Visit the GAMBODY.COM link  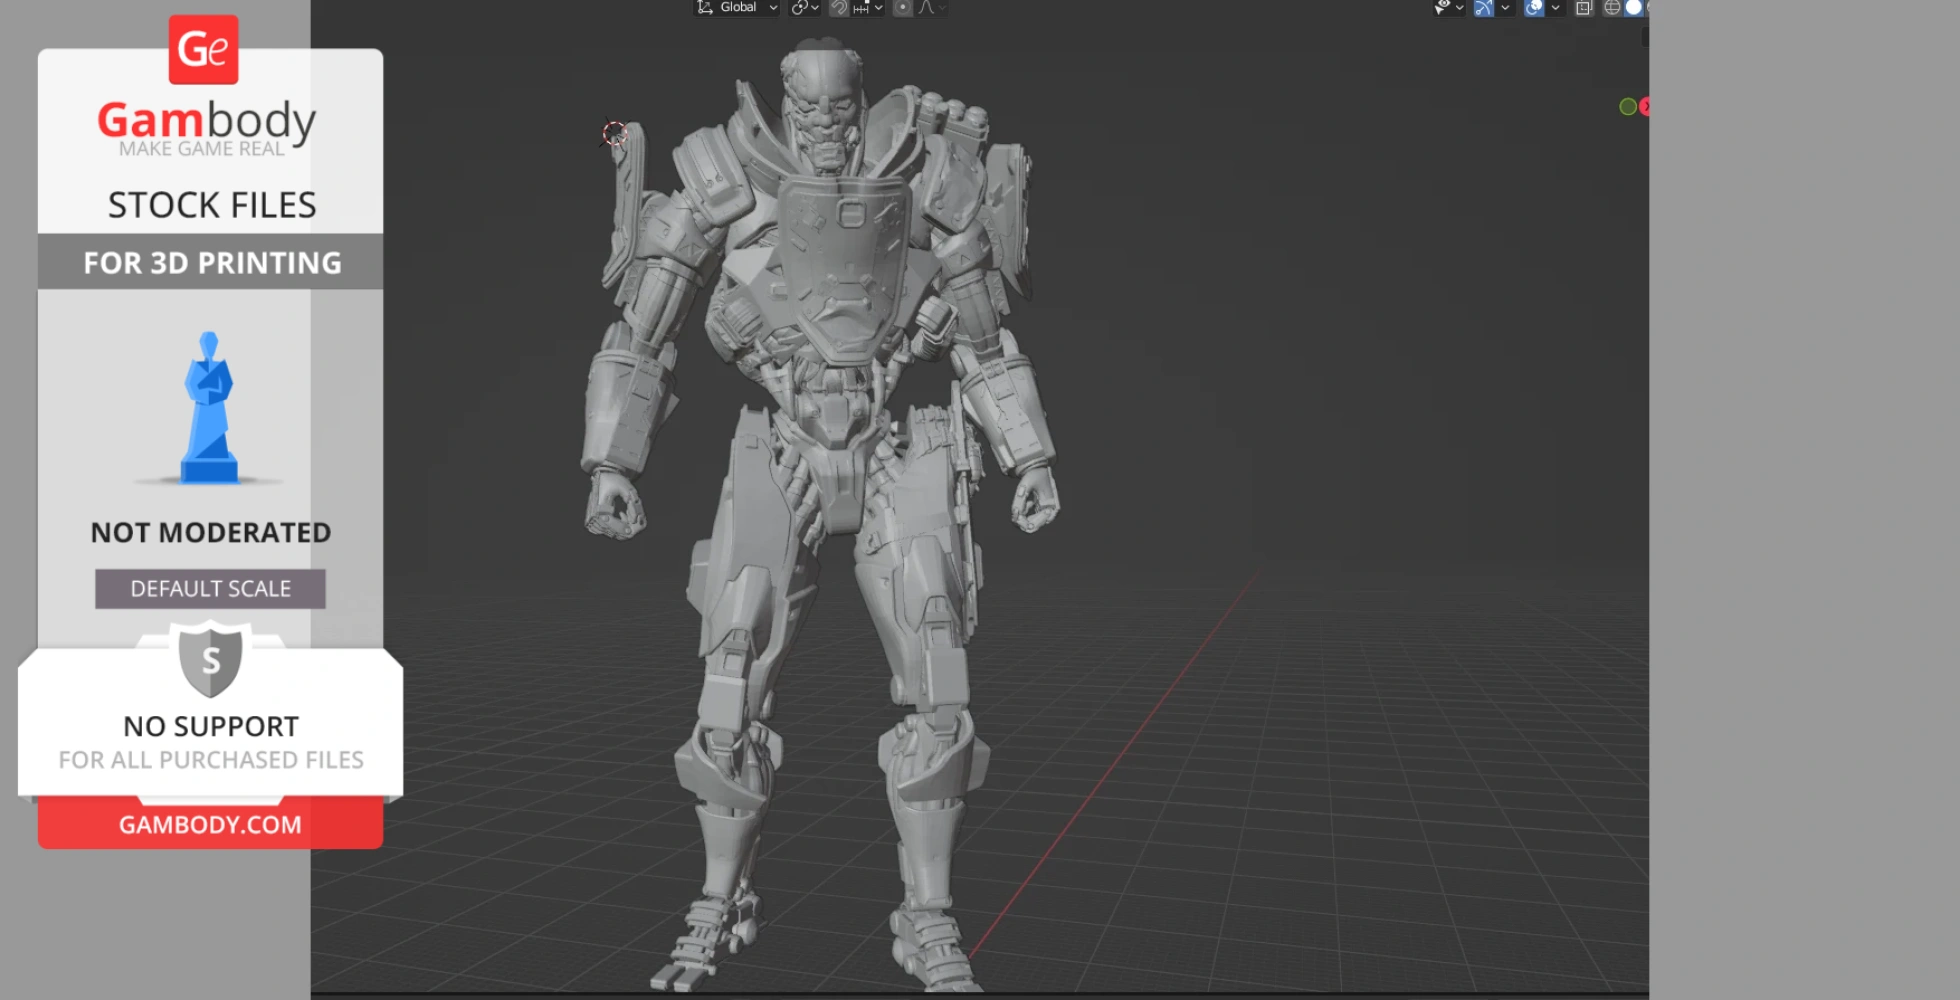(x=209, y=823)
